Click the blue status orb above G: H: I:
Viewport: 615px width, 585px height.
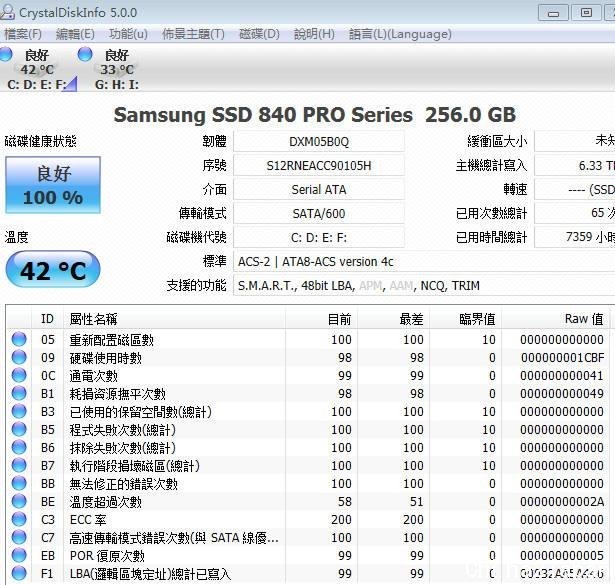(x=85, y=54)
